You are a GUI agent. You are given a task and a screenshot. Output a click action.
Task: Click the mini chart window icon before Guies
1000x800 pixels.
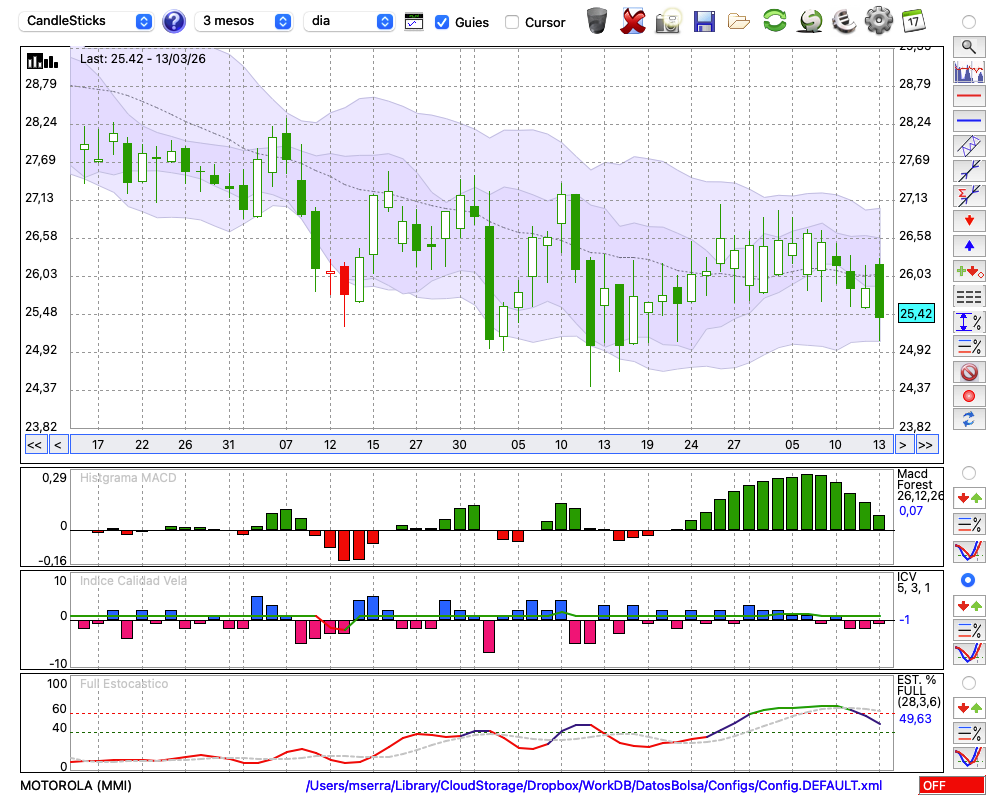coord(414,21)
